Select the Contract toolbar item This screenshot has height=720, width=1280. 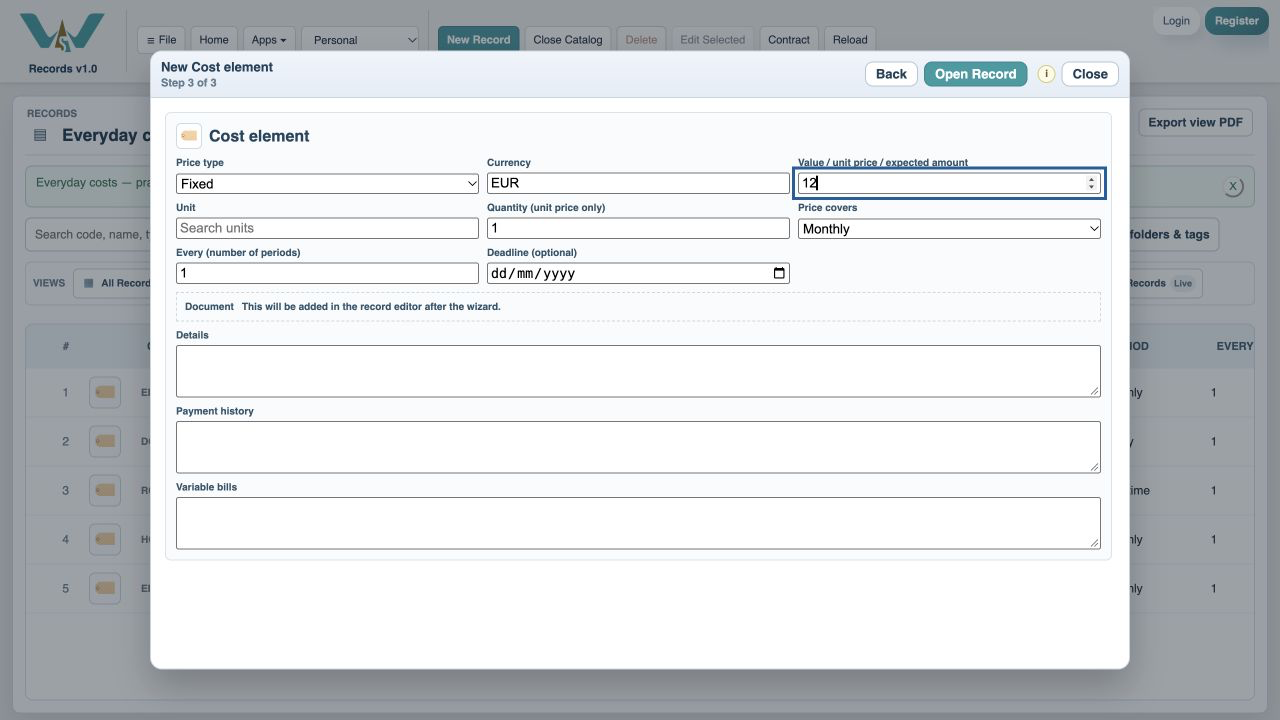789,40
